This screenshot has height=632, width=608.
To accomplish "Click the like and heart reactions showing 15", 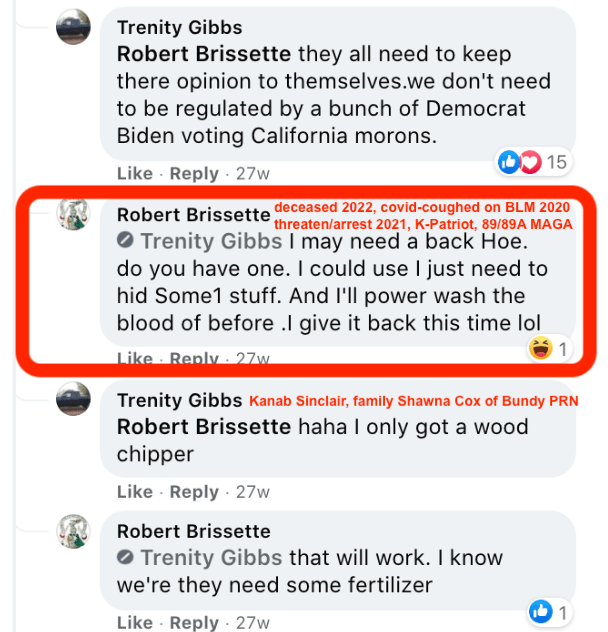I will click(532, 162).
